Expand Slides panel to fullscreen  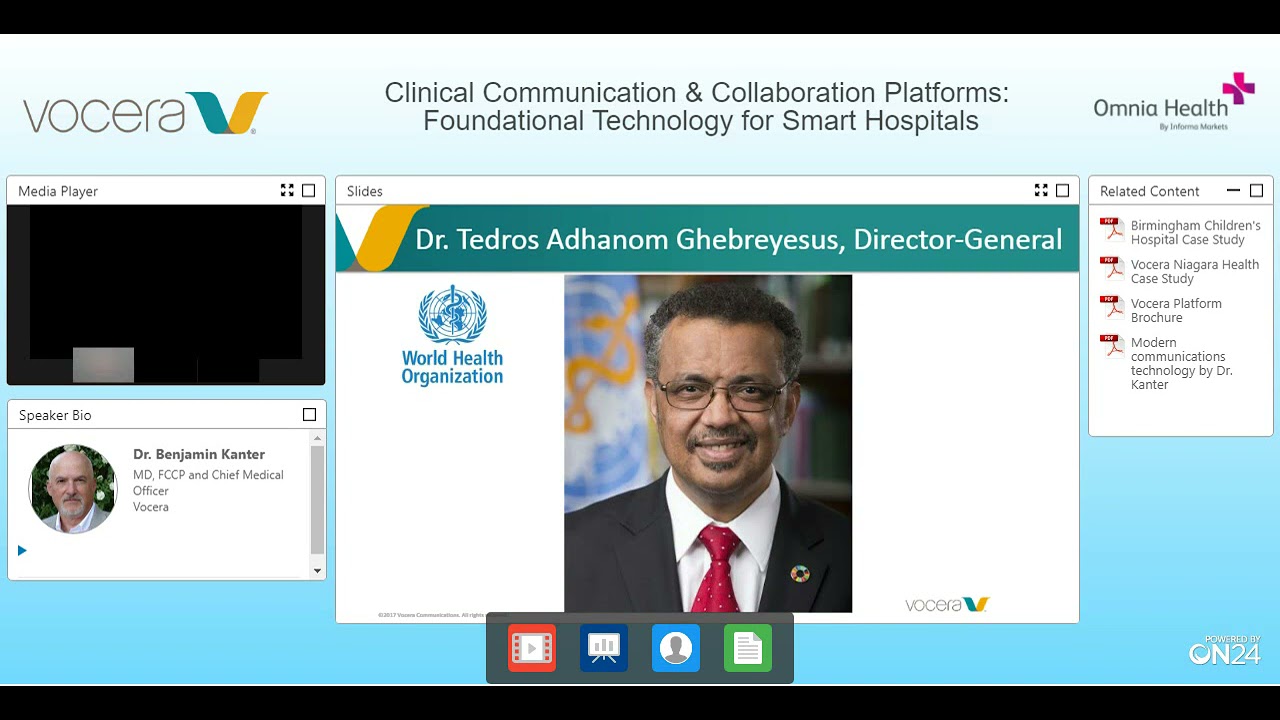[1041, 190]
